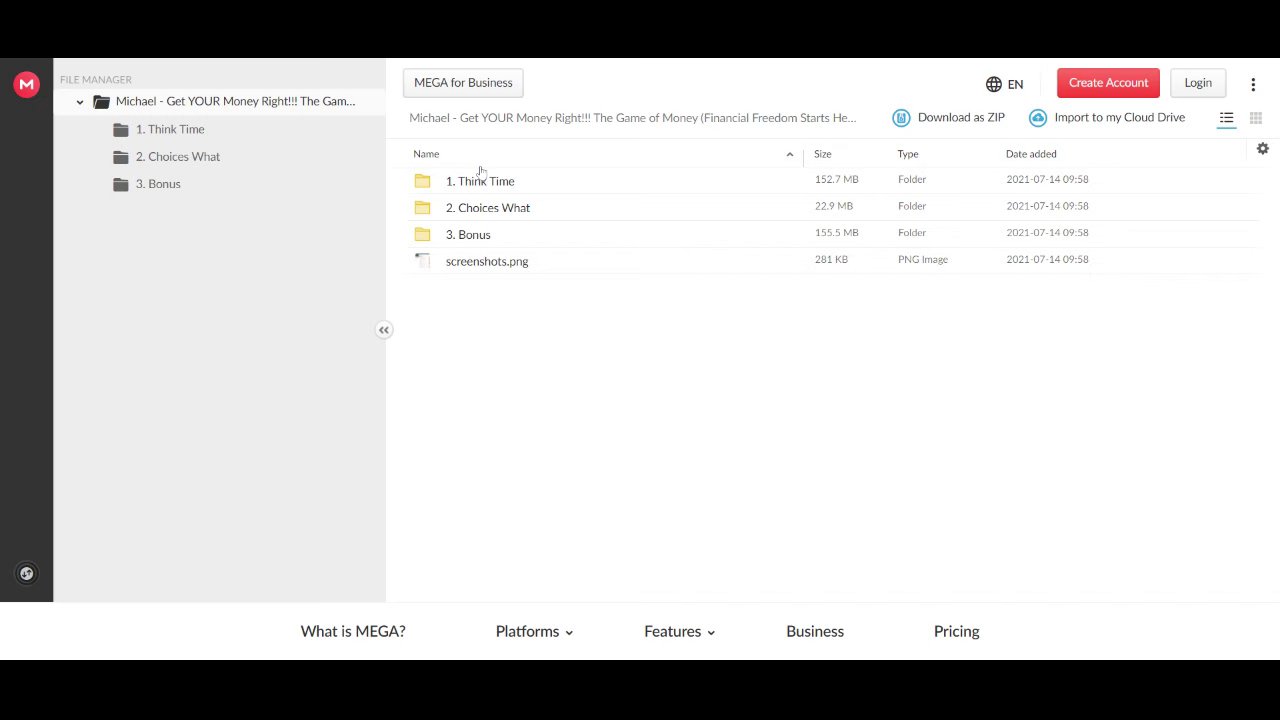Click the 152.7 MB size cell

(837, 180)
